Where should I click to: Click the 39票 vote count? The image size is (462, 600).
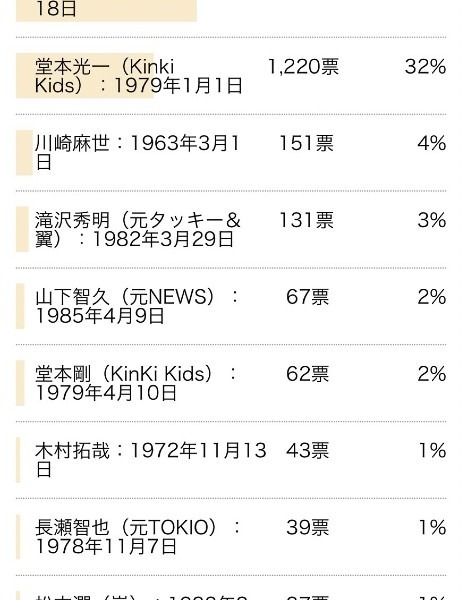point(307,527)
